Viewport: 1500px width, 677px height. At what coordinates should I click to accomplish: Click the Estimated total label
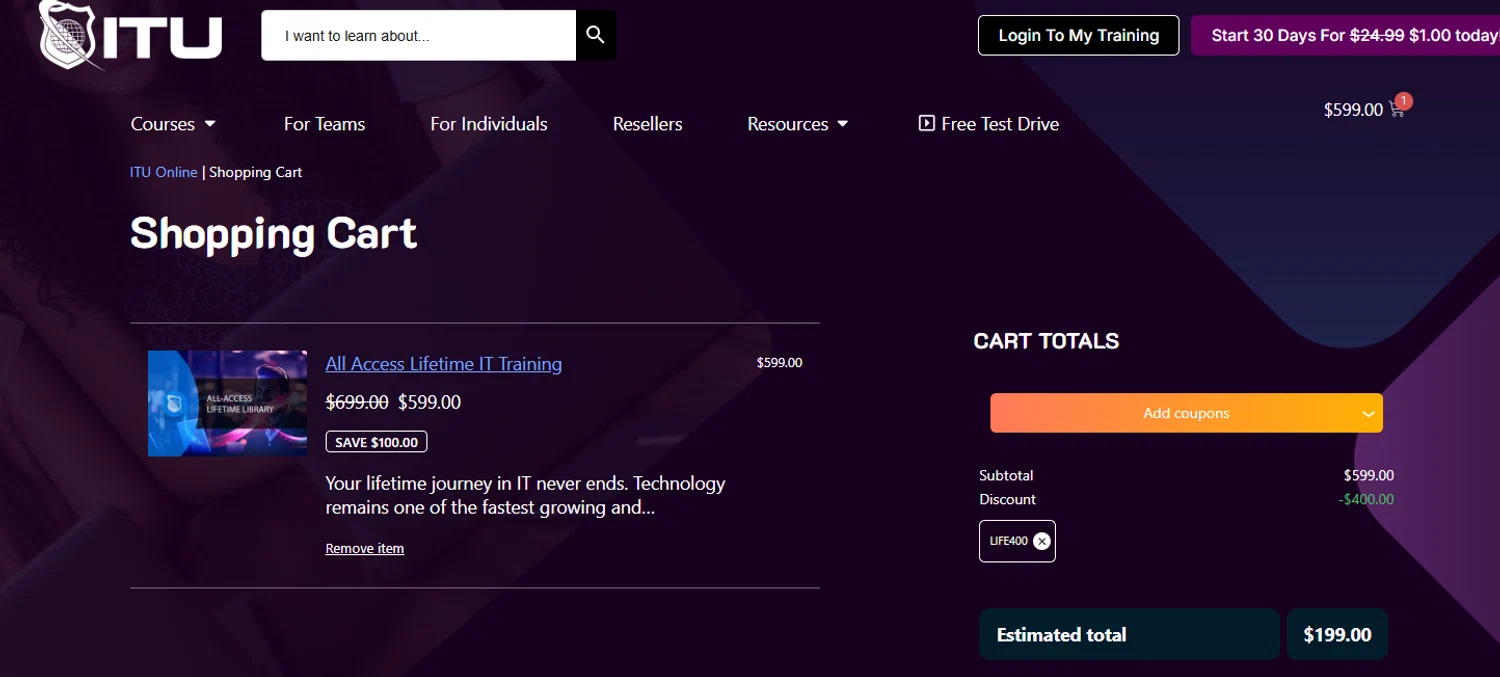(1062, 635)
